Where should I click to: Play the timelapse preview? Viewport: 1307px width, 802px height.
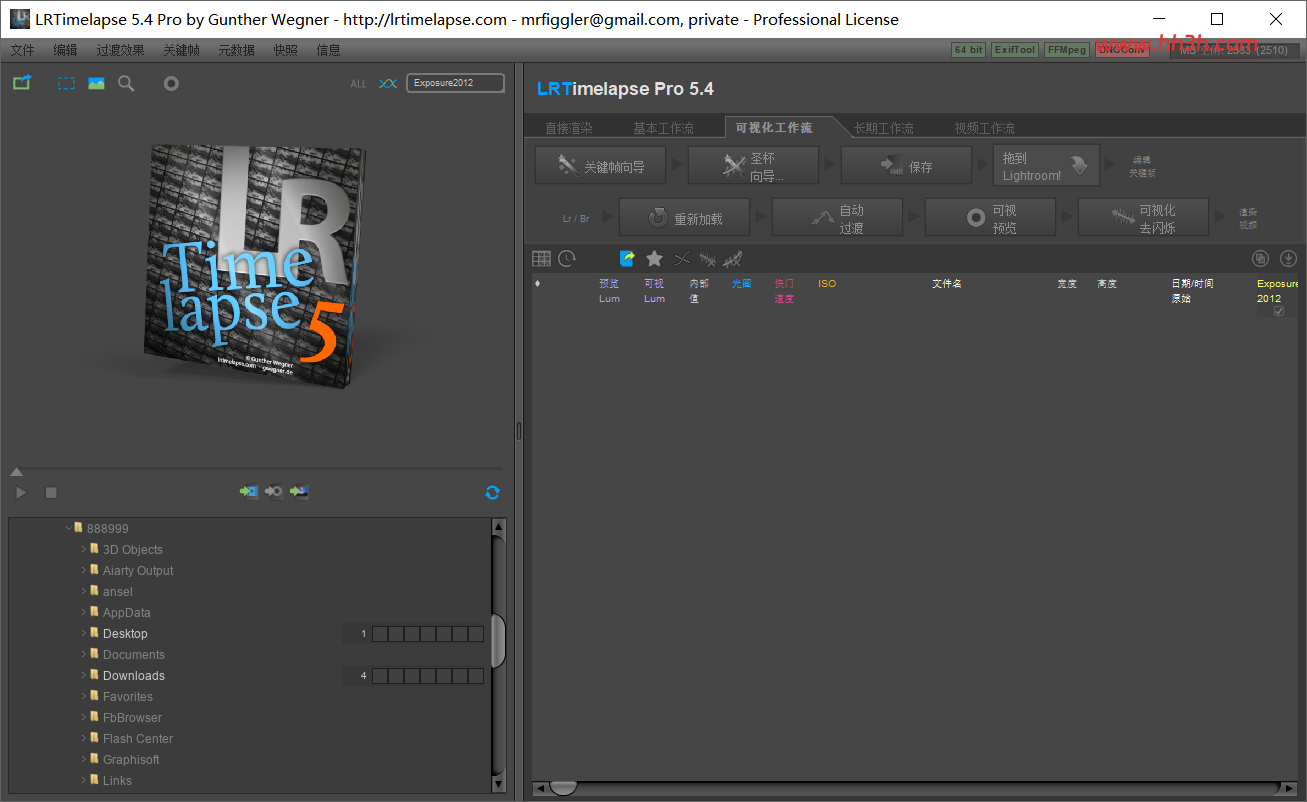tap(21, 493)
